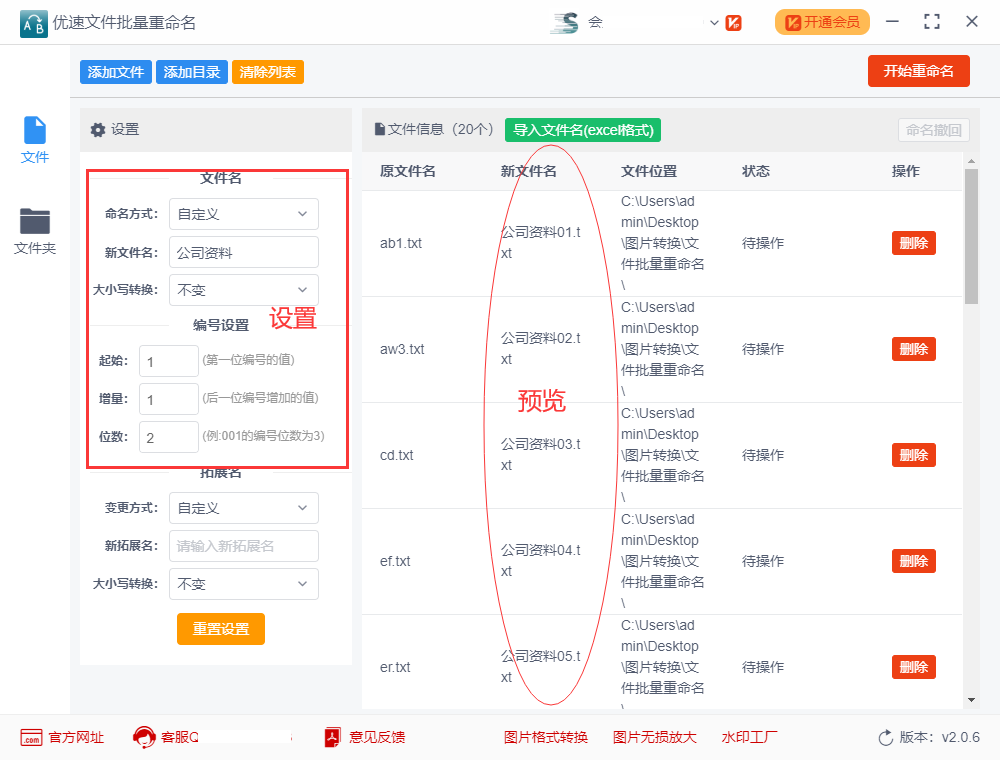Screen dimensions: 1000x760
Task: Start renaming with 开始重命名
Action: (918, 71)
